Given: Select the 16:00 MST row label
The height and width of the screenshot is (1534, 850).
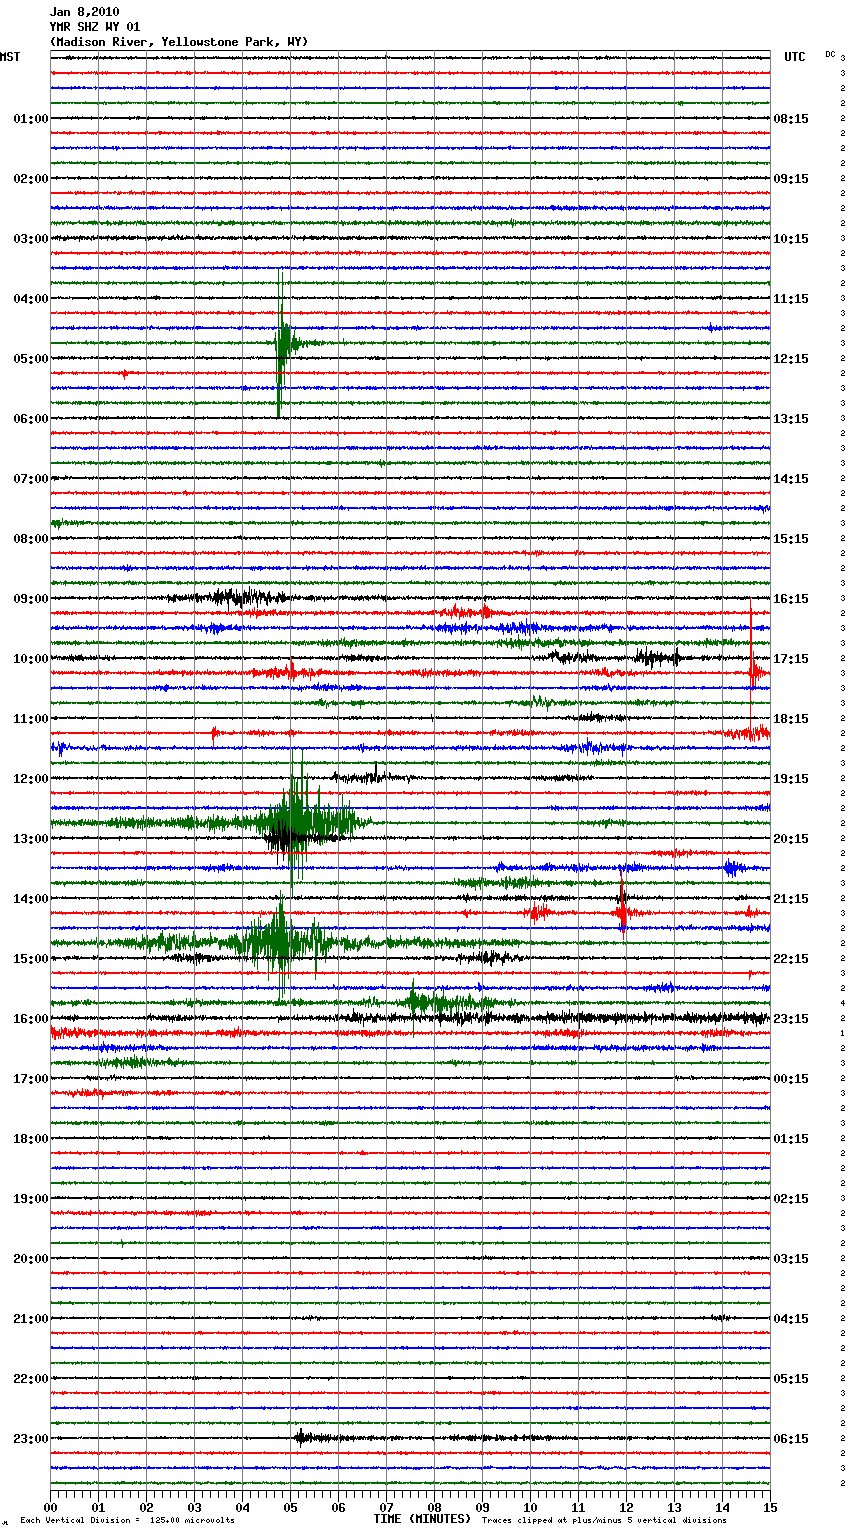Looking at the screenshot, I should [30, 1019].
